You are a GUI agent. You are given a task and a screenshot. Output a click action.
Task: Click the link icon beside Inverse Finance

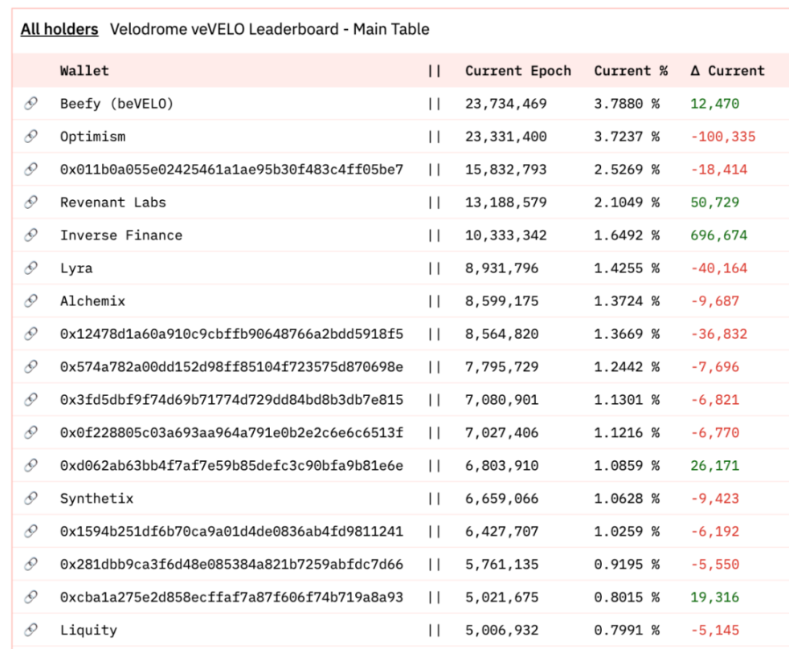(x=31, y=235)
